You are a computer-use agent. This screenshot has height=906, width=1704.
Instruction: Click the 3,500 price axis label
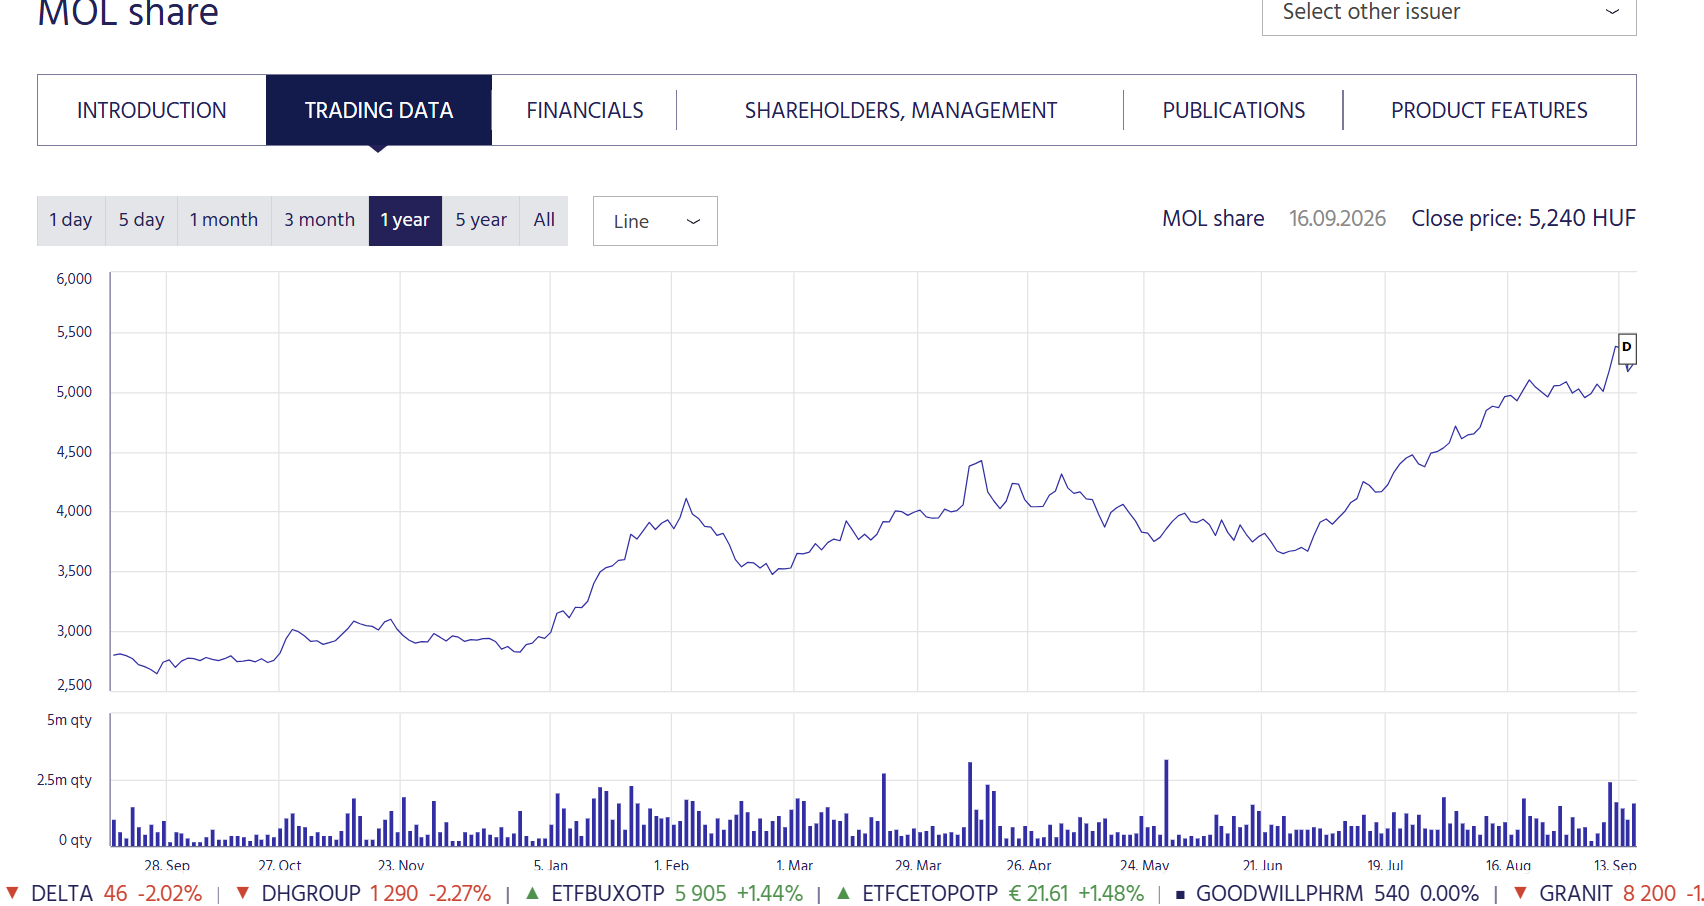point(74,571)
